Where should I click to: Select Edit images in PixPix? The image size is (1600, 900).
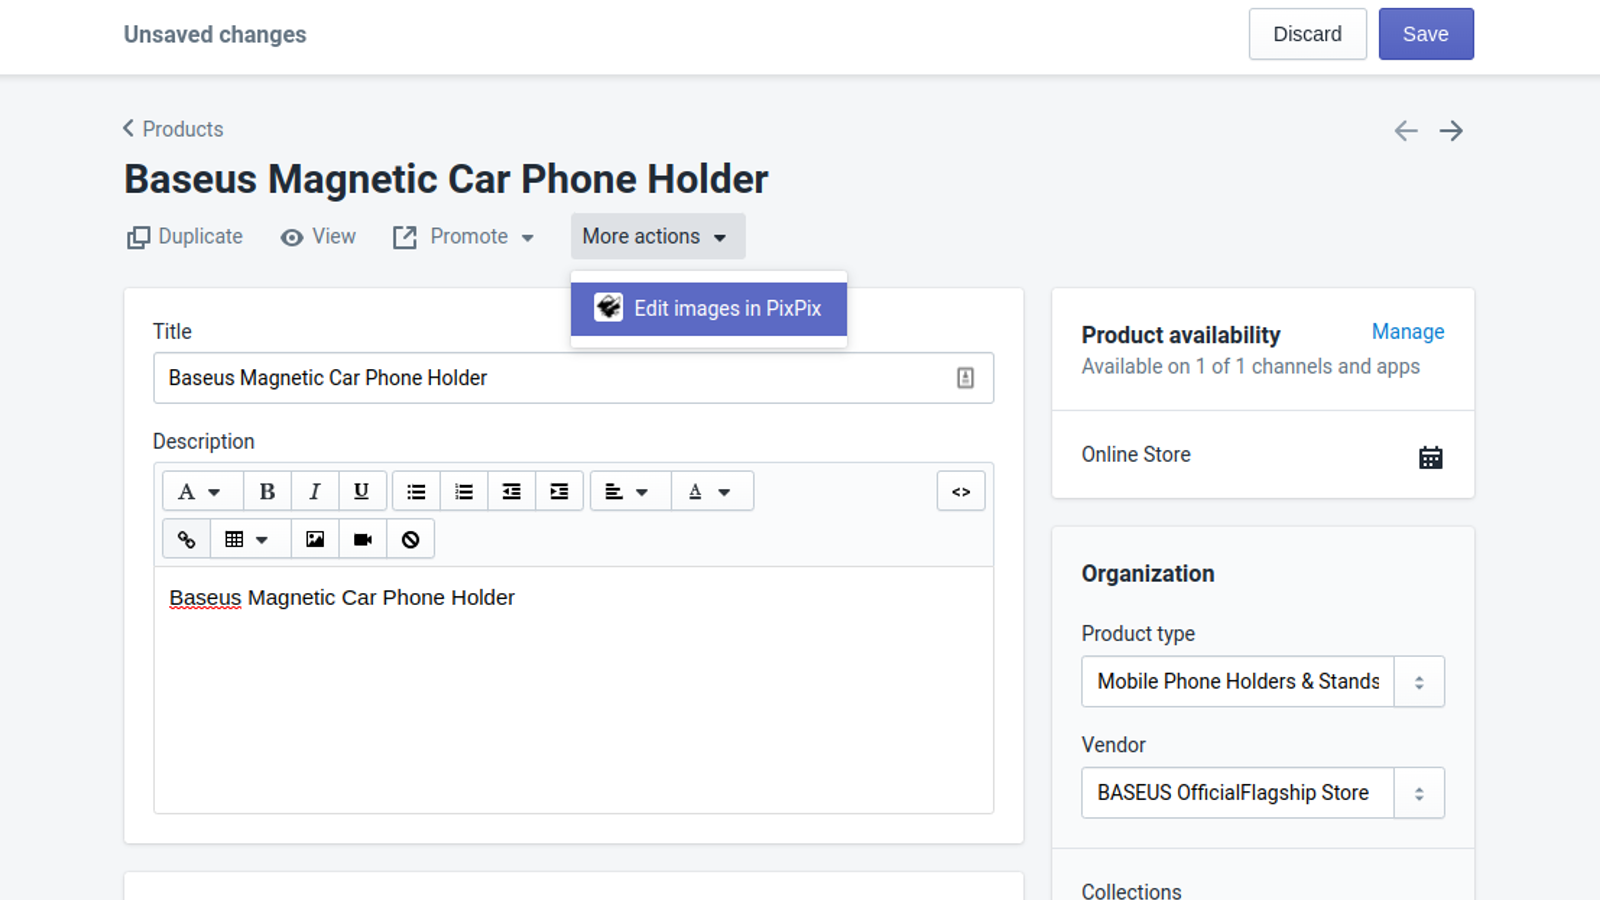(708, 309)
